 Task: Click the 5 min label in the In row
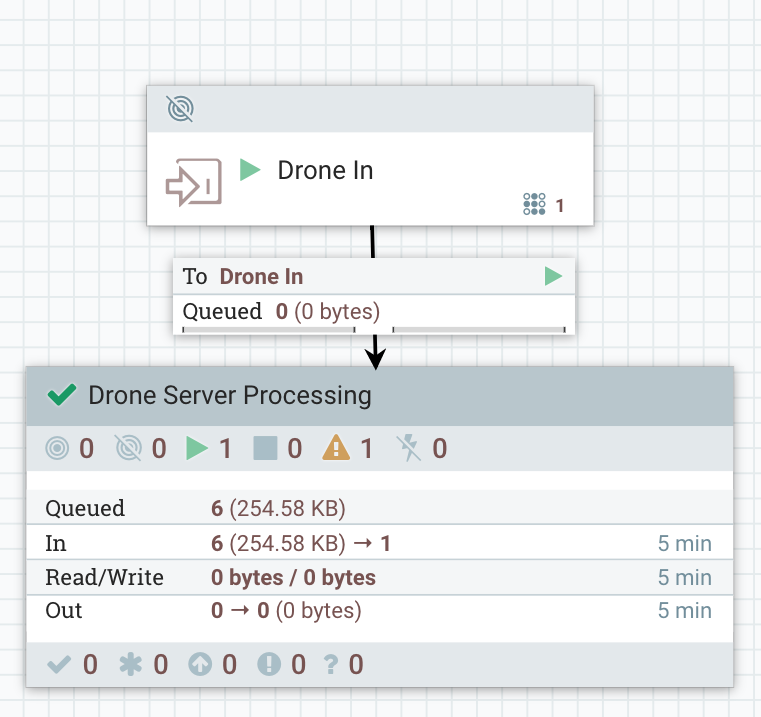click(x=685, y=543)
